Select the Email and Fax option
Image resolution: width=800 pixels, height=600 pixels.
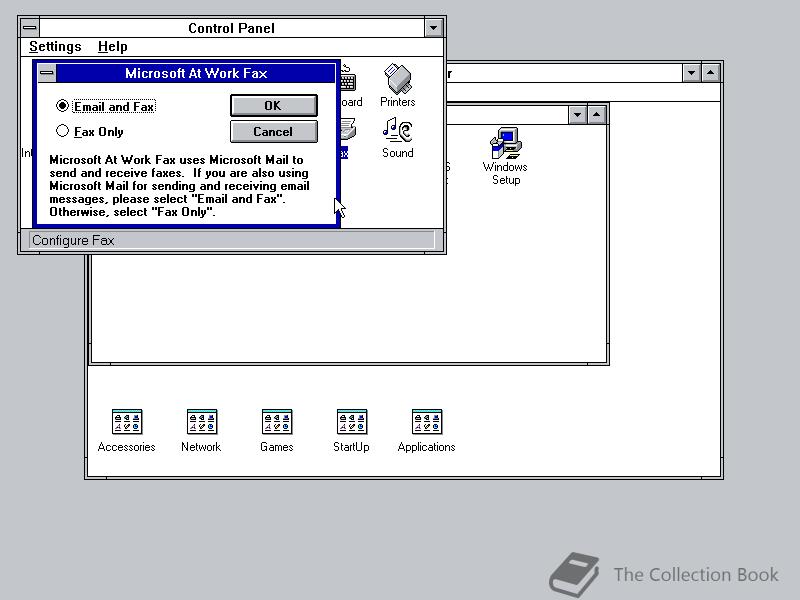(106, 106)
